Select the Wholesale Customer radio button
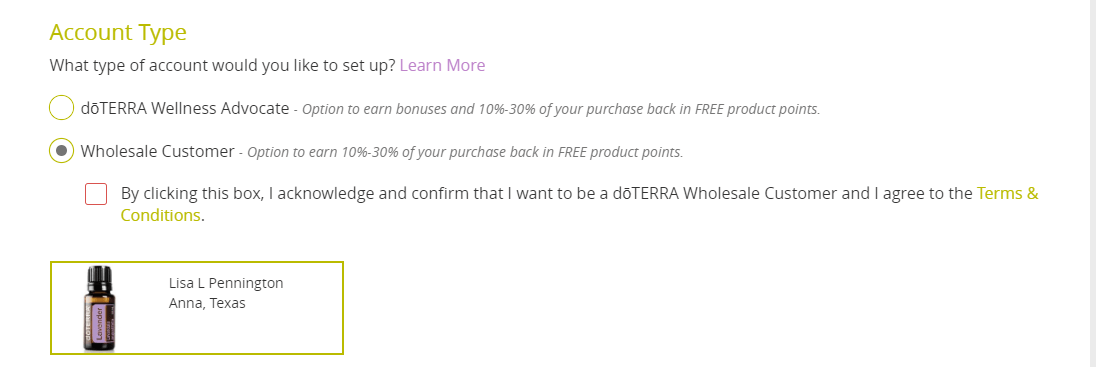This screenshot has width=1096, height=367. 62,150
